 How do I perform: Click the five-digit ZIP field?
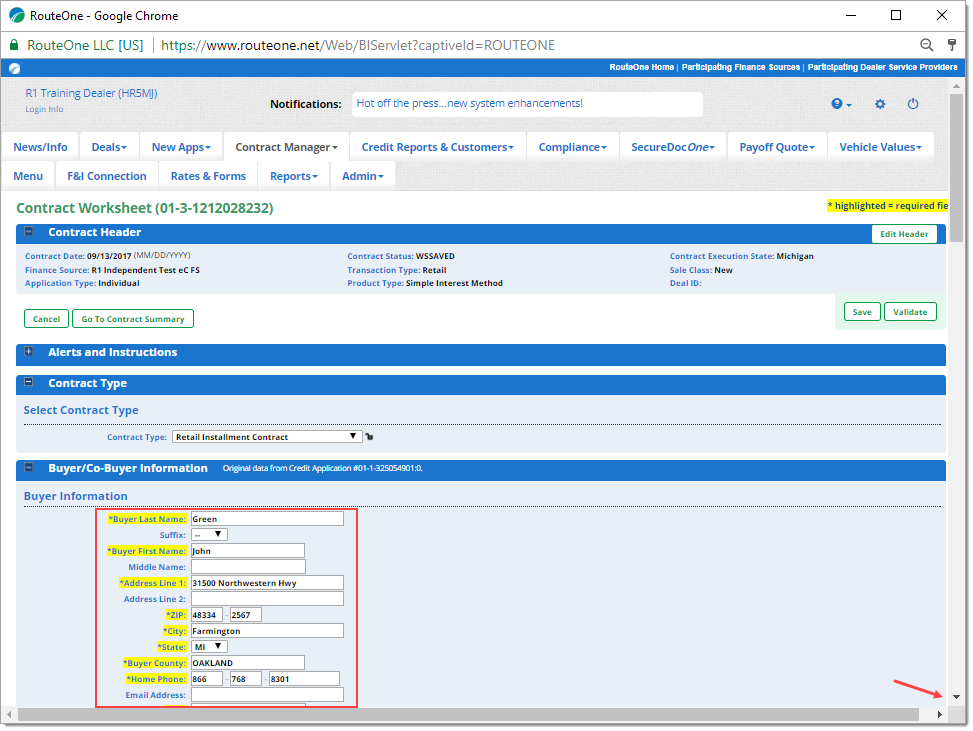[207, 615]
